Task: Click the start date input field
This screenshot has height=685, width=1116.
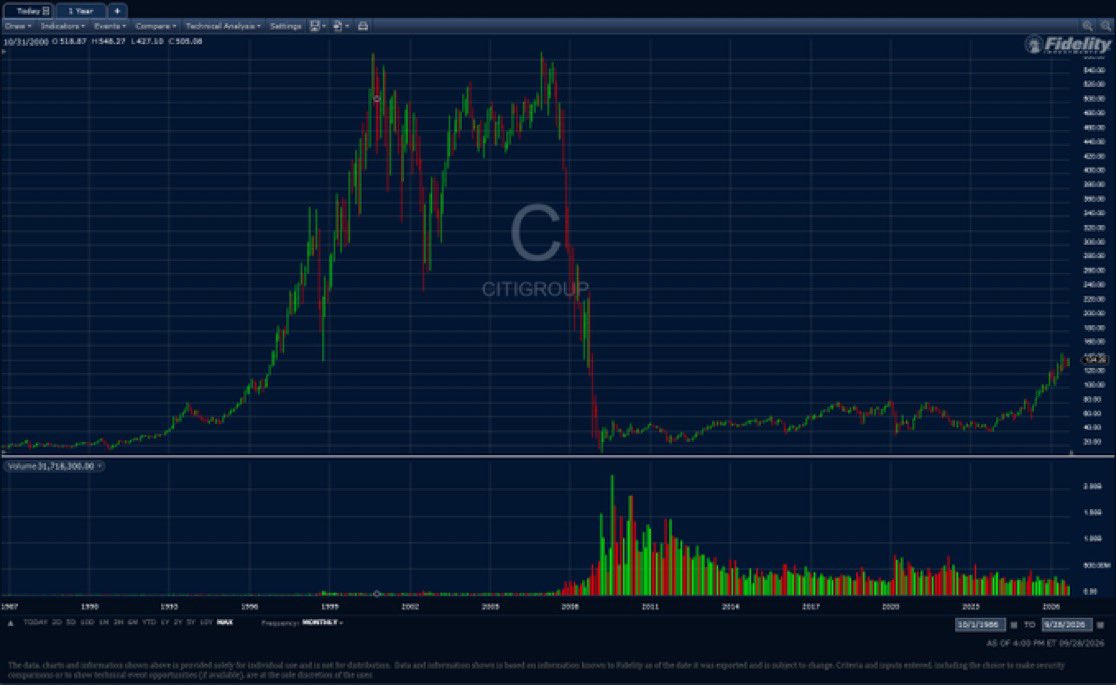Action: [x=980, y=624]
